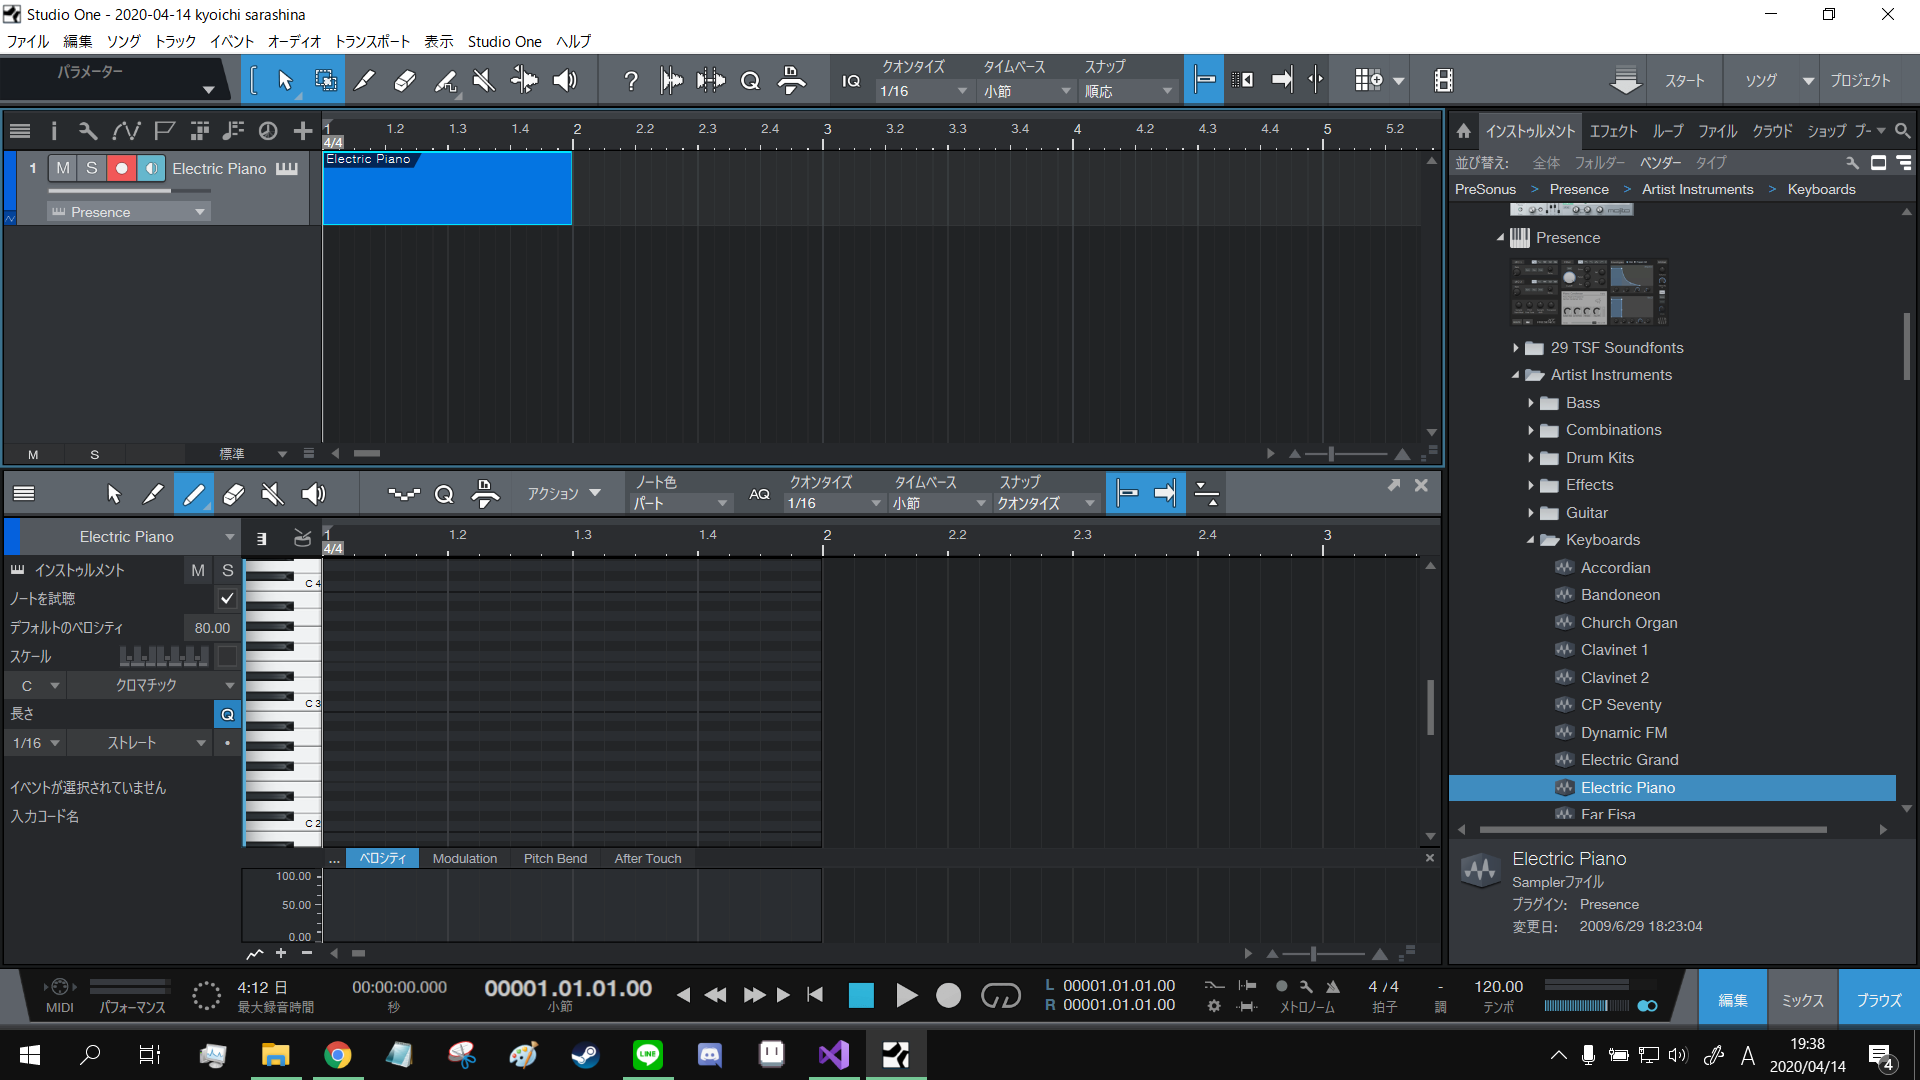Select Church Organ in browser

(1629, 622)
